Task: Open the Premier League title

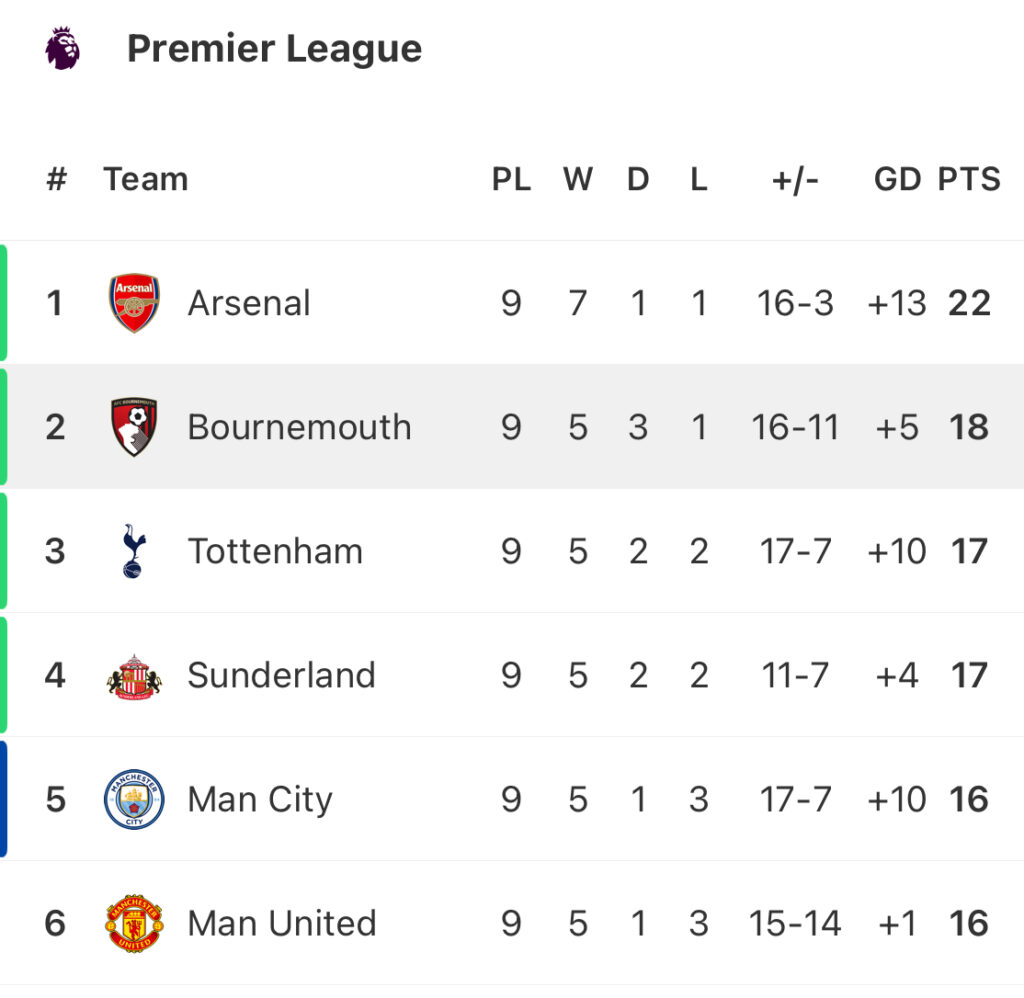Action: tap(274, 48)
